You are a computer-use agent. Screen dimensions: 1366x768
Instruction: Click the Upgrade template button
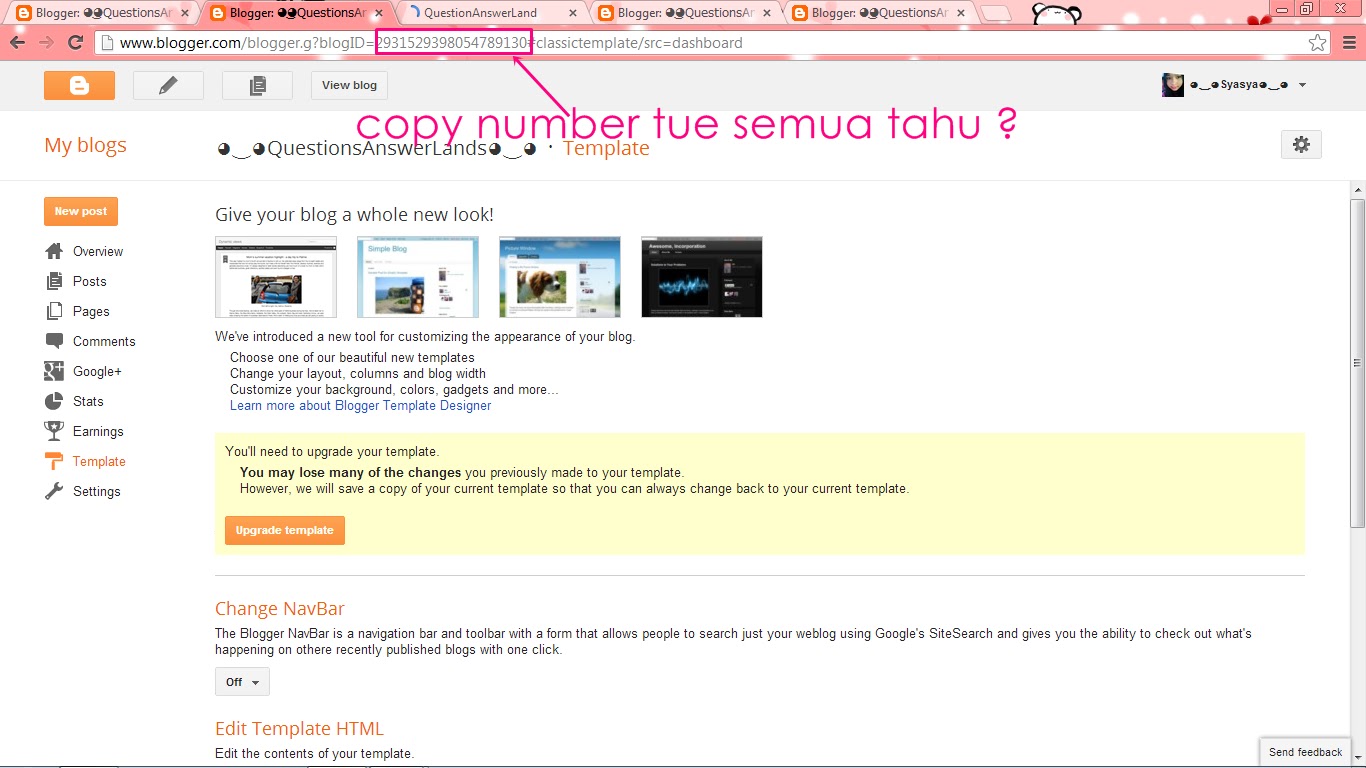[285, 530]
